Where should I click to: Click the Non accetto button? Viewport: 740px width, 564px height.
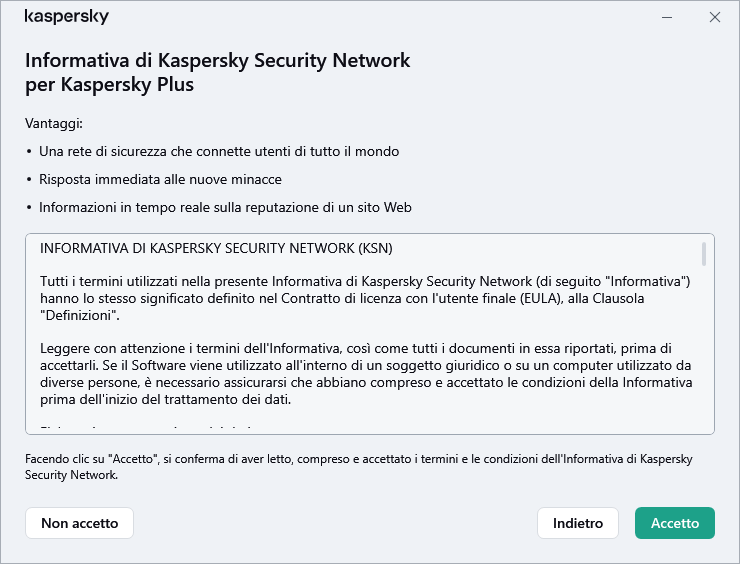click(x=79, y=523)
